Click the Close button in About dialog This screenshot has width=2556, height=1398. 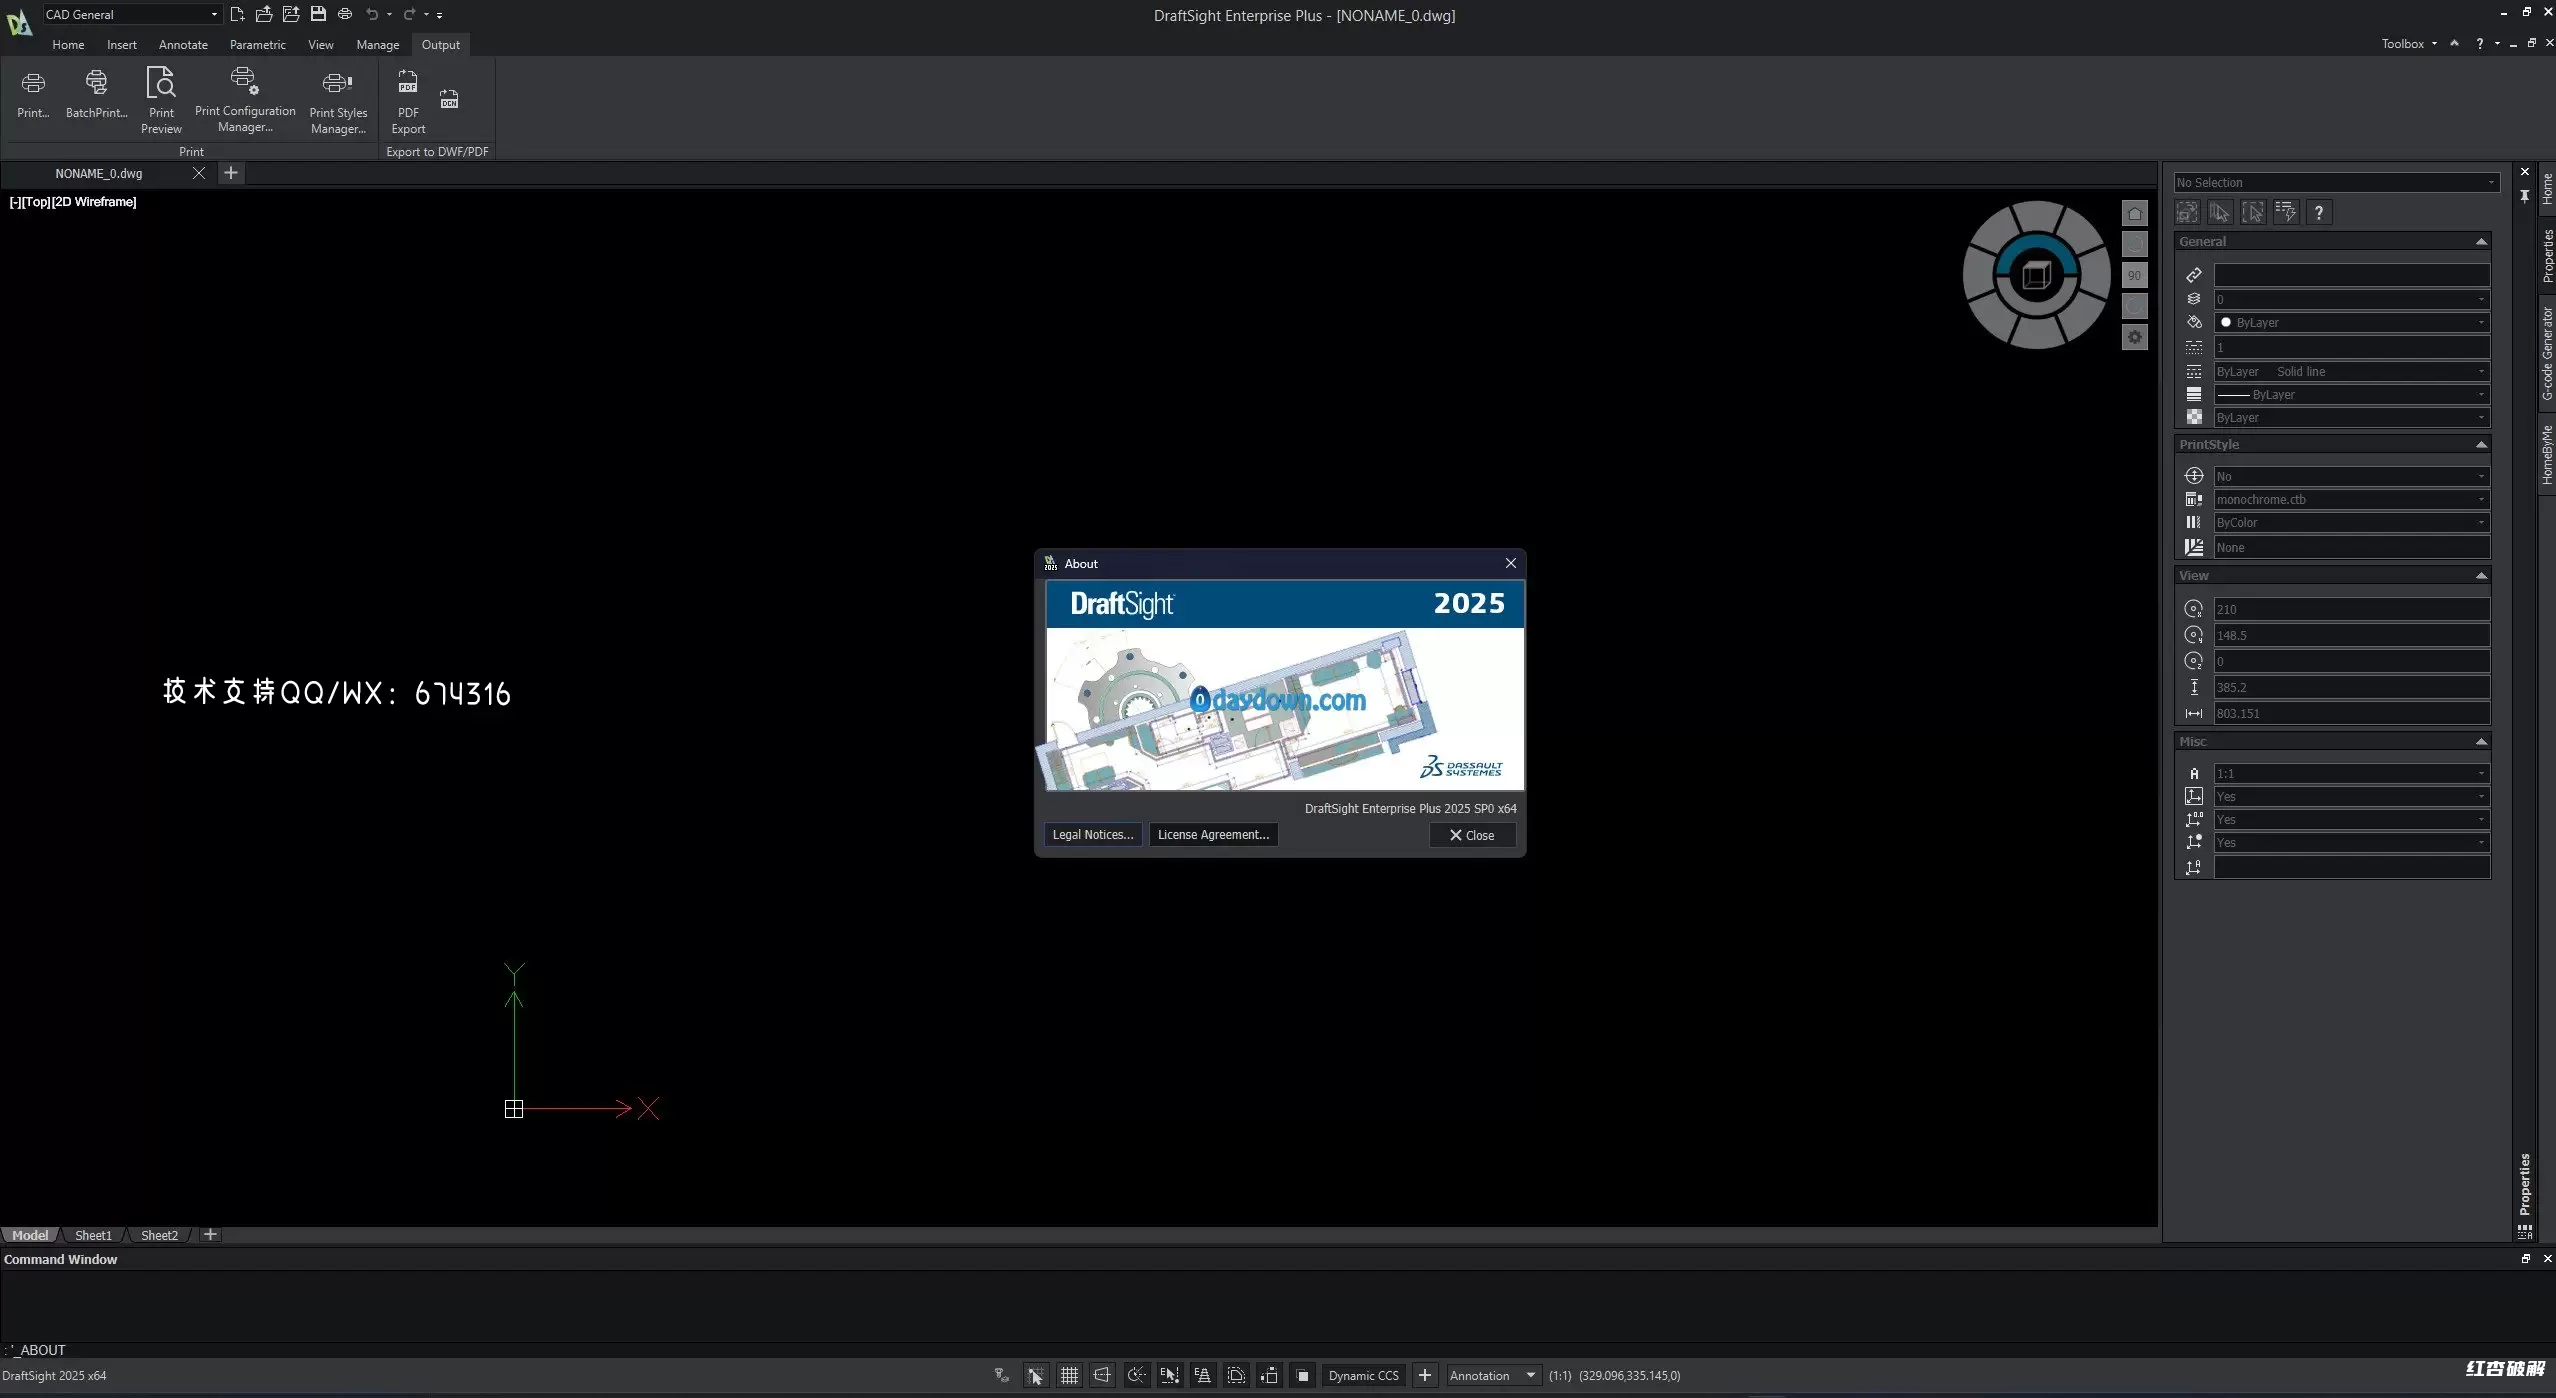[x=1472, y=834]
